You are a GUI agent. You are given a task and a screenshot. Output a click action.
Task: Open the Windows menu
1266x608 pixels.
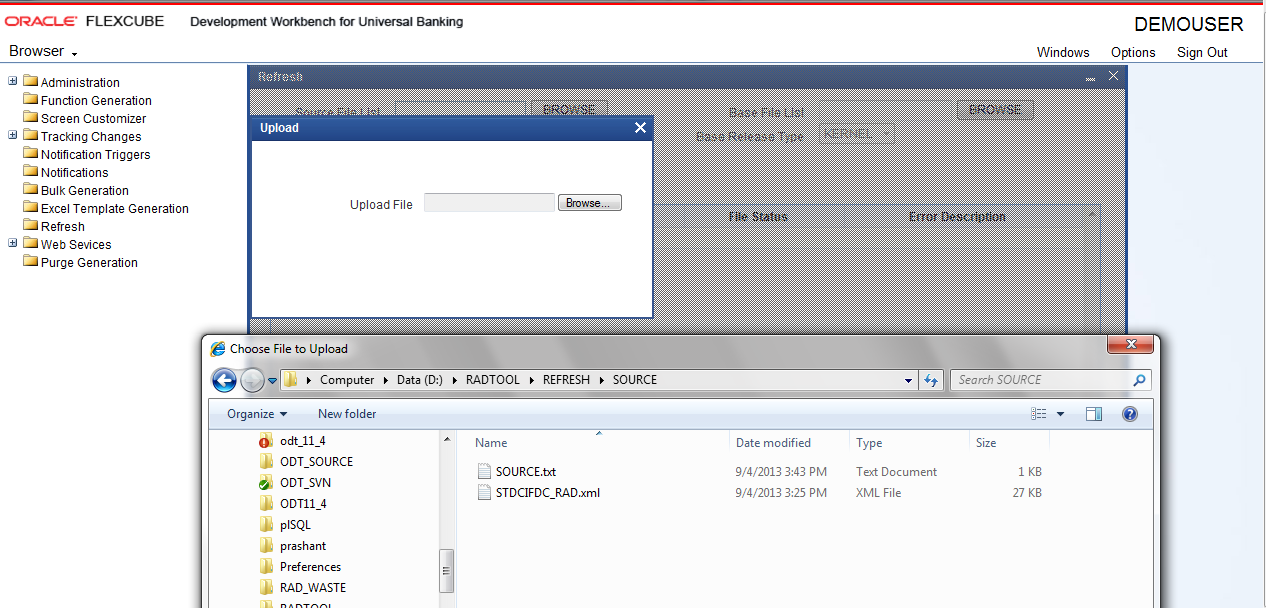click(x=1063, y=53)
